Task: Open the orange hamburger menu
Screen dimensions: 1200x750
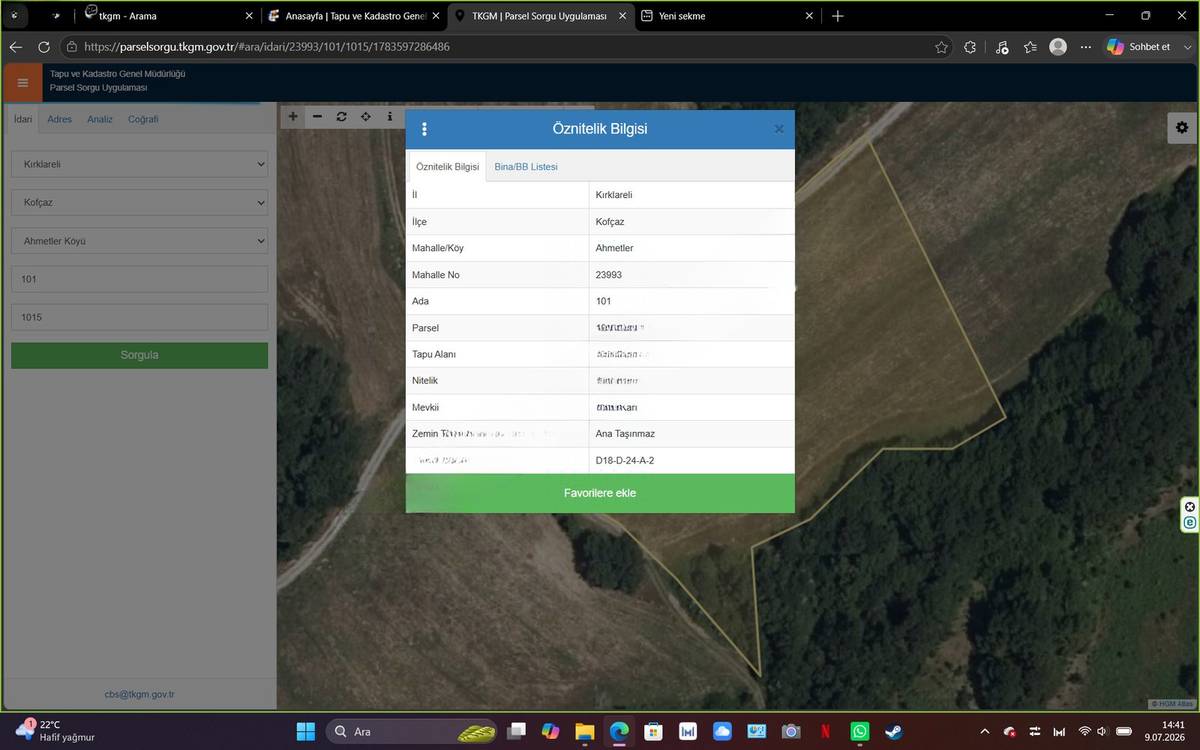Action: click(23, 82)
